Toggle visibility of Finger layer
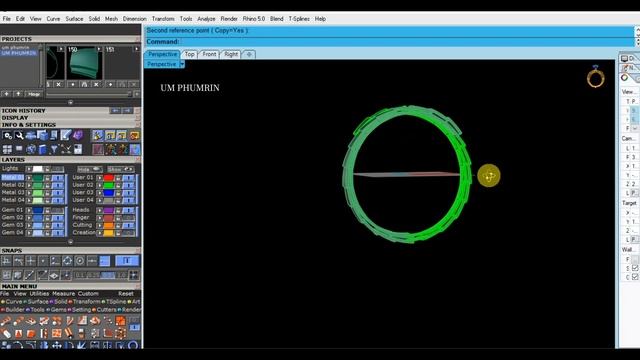 [128, 218]
